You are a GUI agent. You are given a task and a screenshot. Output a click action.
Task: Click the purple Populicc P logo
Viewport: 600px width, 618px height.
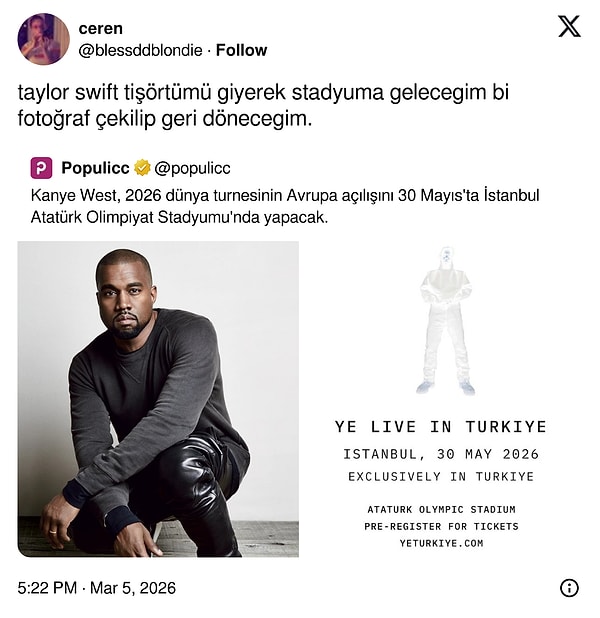tap(41, 168)
